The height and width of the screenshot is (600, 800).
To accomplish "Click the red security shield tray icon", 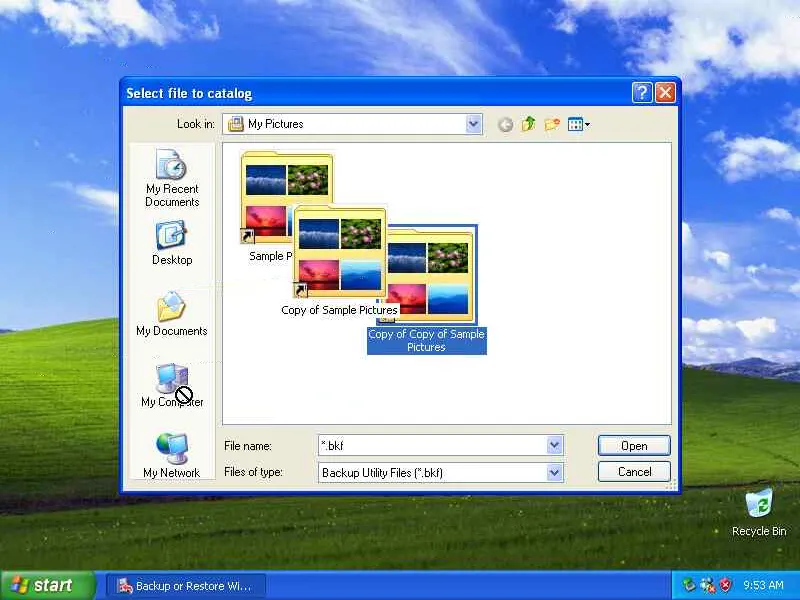I will [726, 585].
